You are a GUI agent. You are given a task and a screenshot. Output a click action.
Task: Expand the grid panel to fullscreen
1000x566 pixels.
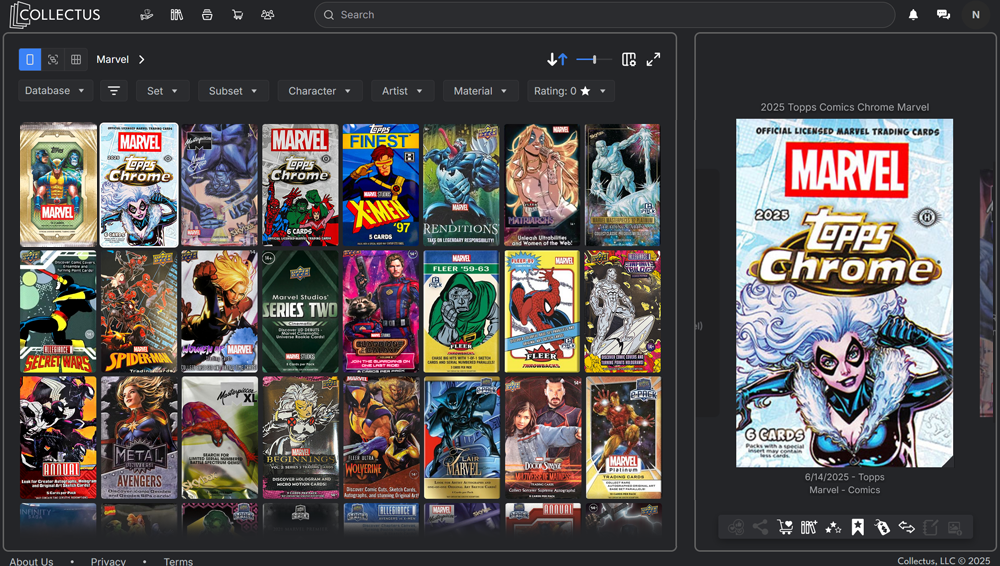coord(653,59)
